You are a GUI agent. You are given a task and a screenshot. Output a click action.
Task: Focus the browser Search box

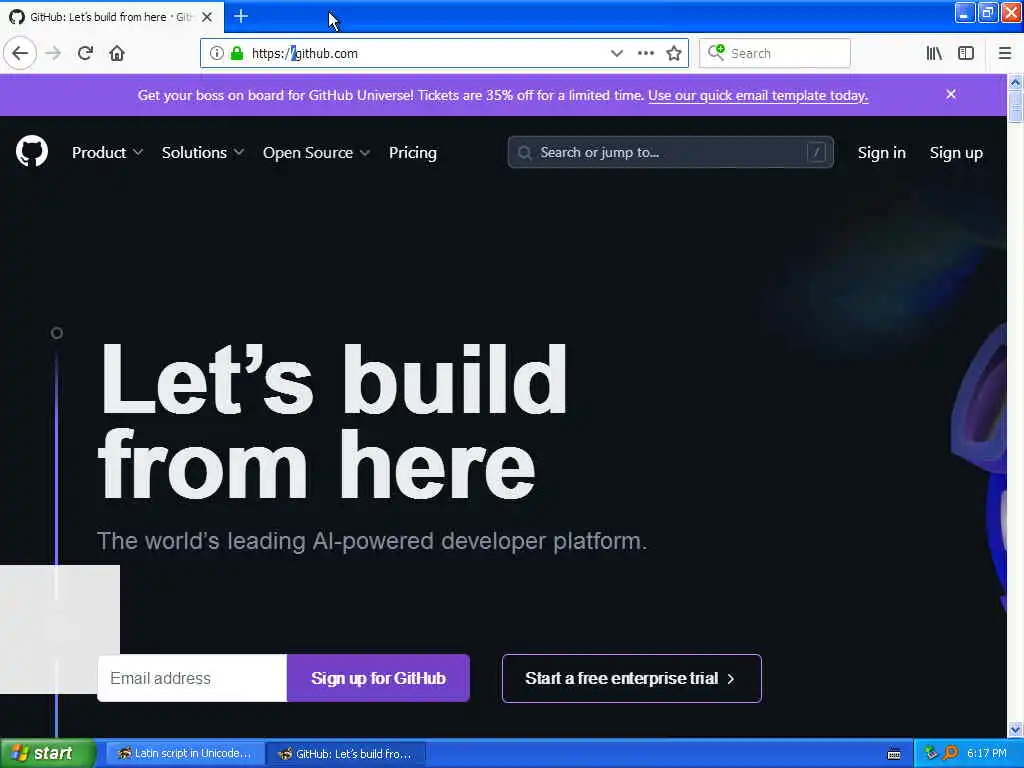[x=775, y=53]
